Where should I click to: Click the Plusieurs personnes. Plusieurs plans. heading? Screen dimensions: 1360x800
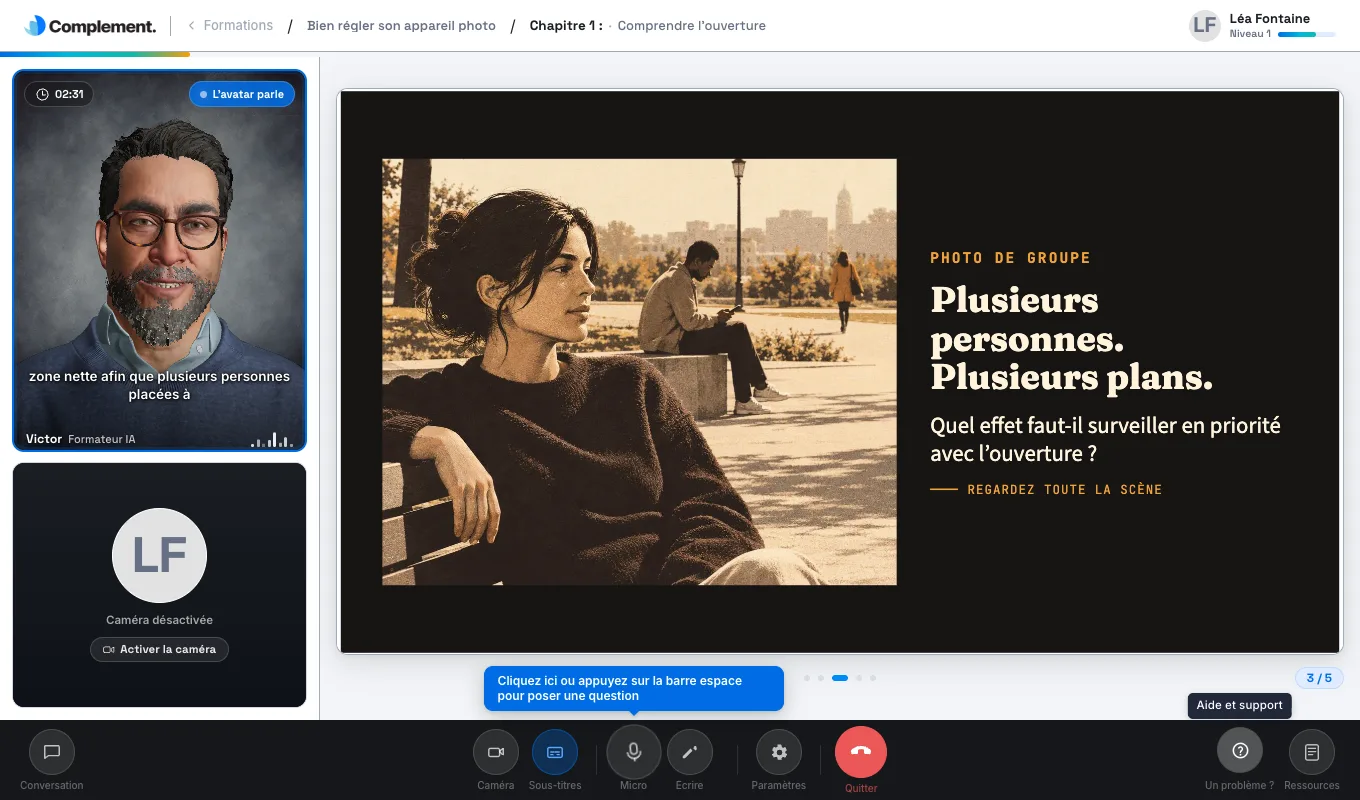(1071, 339)
